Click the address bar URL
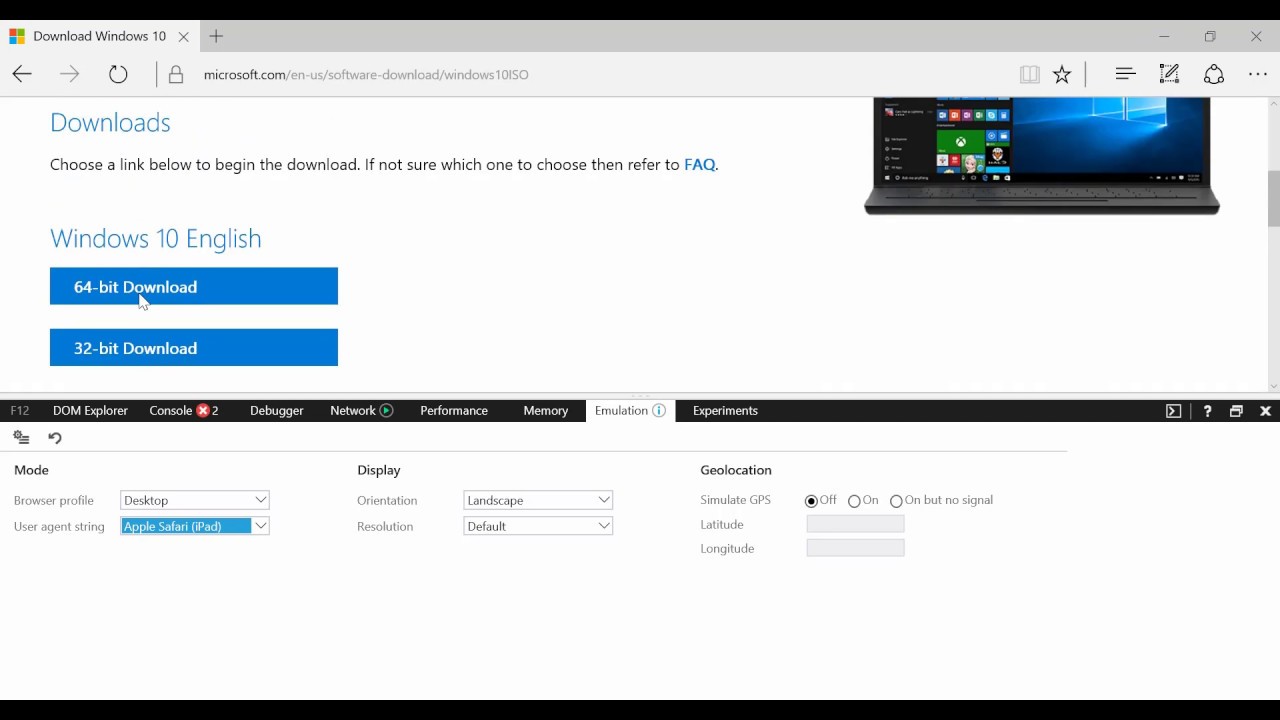Image resolution: width=1280 pixels, height=720 pixels. [x=366, y=75]
